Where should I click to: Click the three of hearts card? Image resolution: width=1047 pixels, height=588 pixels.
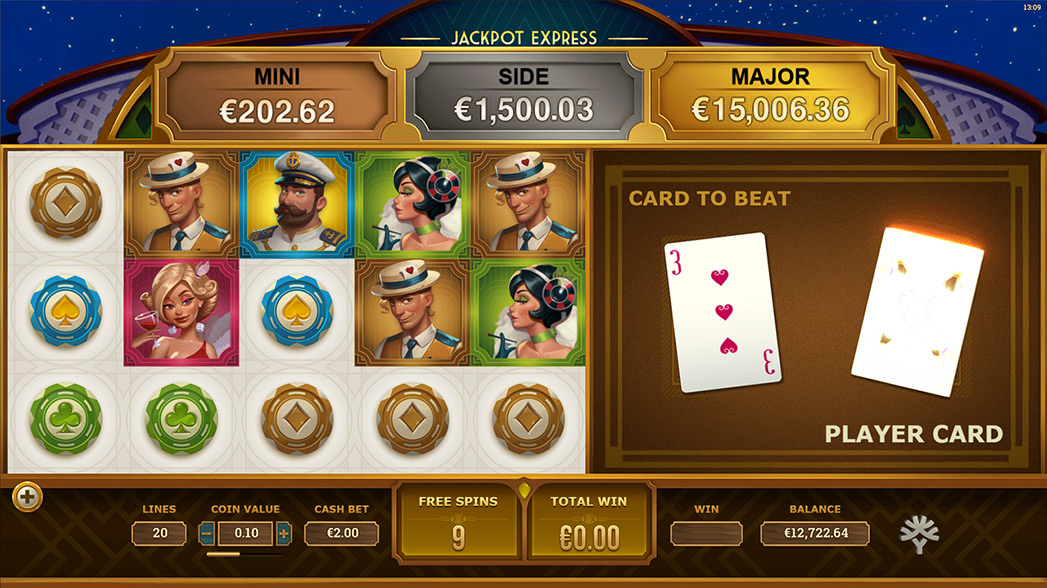click(x=722, y=312)
